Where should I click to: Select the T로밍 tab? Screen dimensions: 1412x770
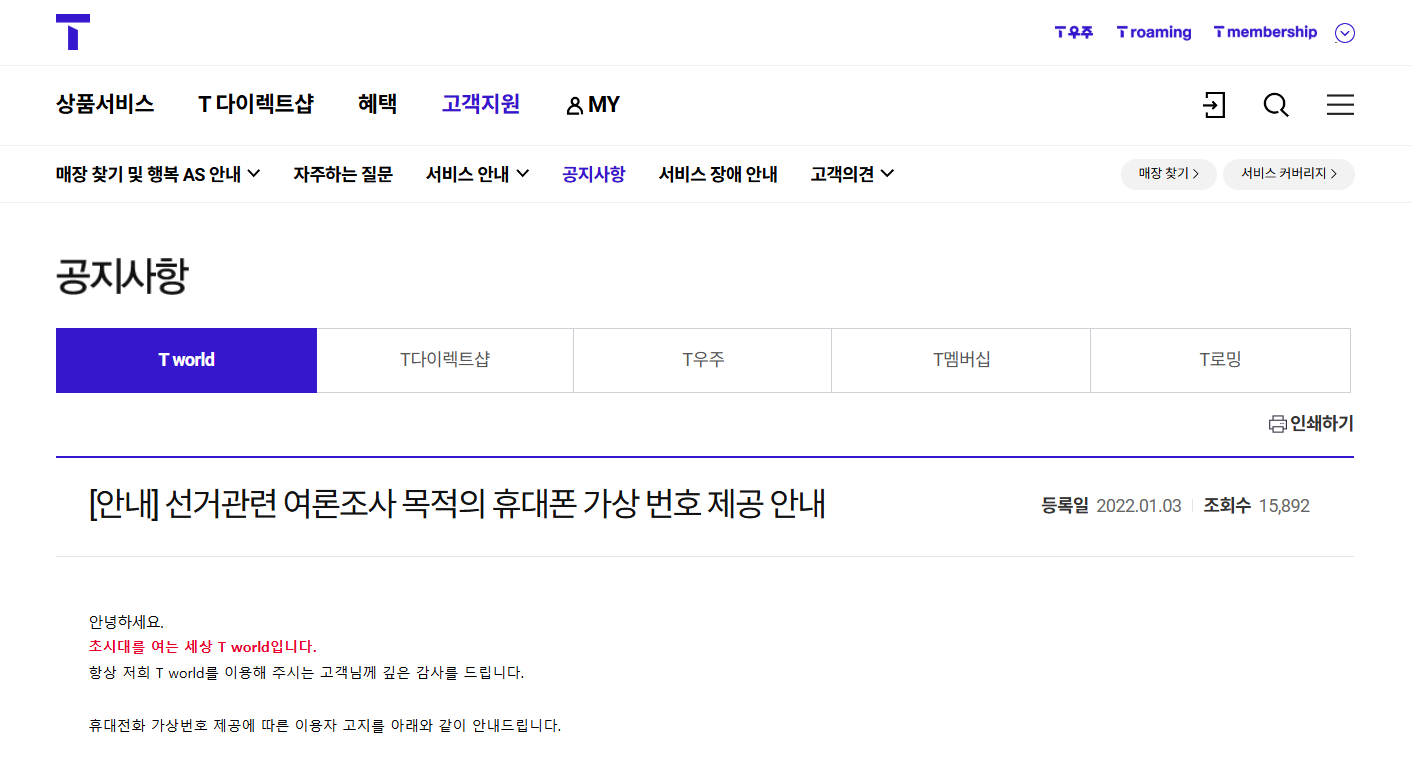click(x=1220, y=360)
